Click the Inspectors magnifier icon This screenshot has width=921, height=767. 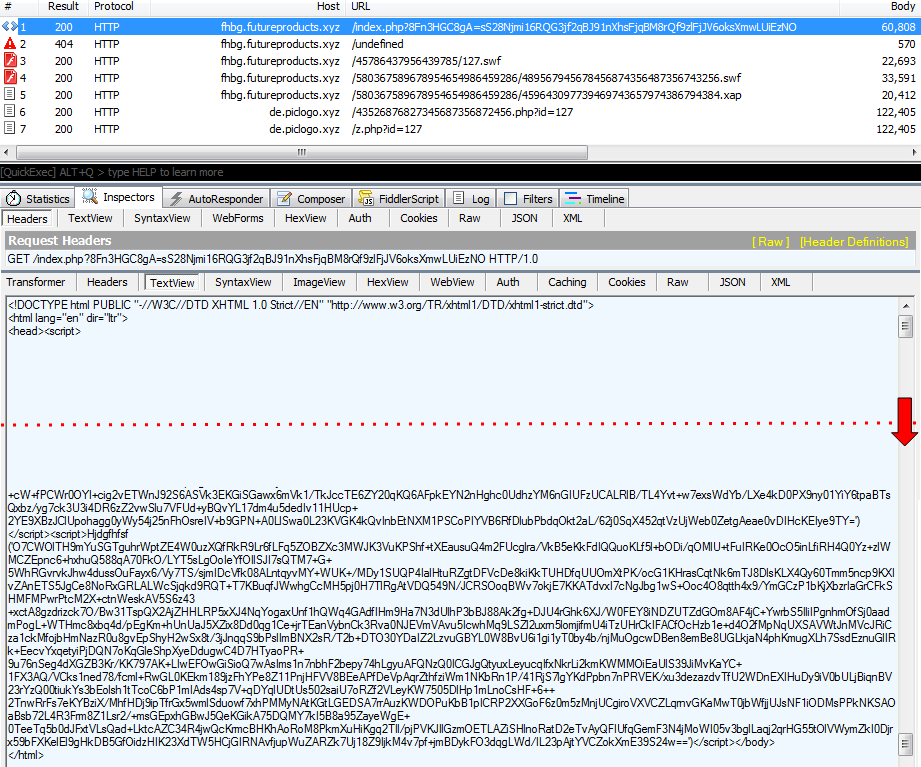pyautogui.click(x=90, y=196)
